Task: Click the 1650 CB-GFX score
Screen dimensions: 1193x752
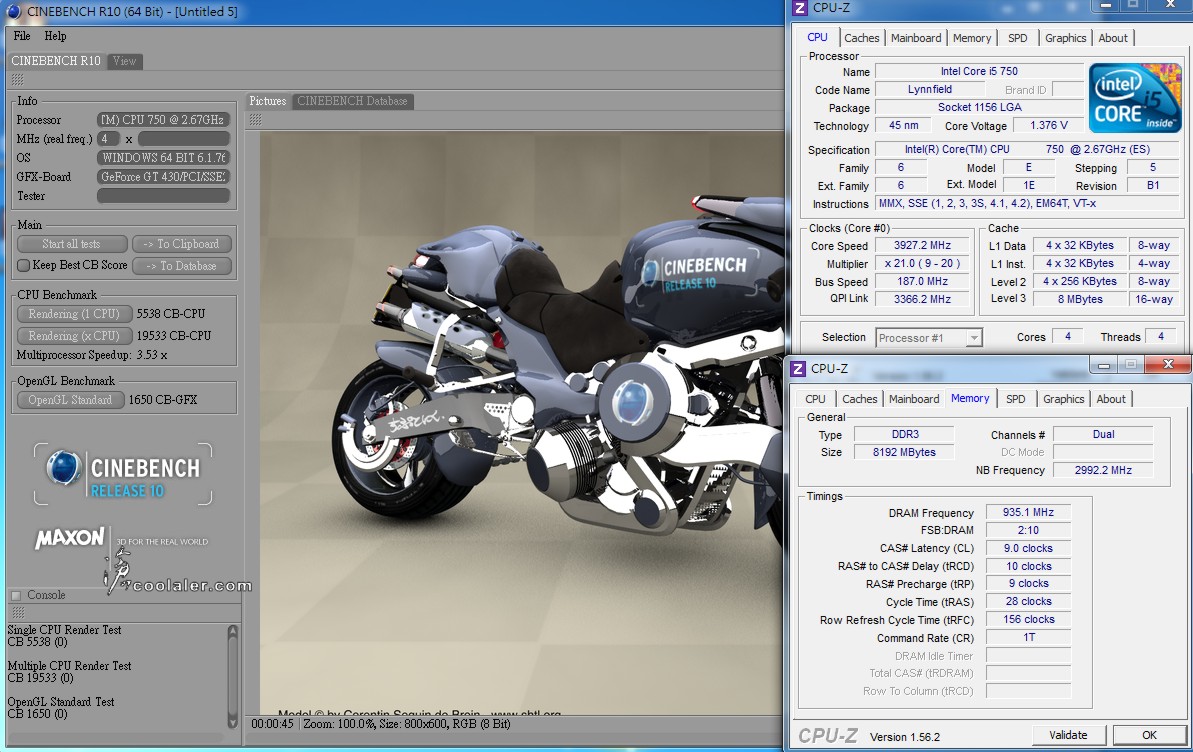Action: pos(163,400)
